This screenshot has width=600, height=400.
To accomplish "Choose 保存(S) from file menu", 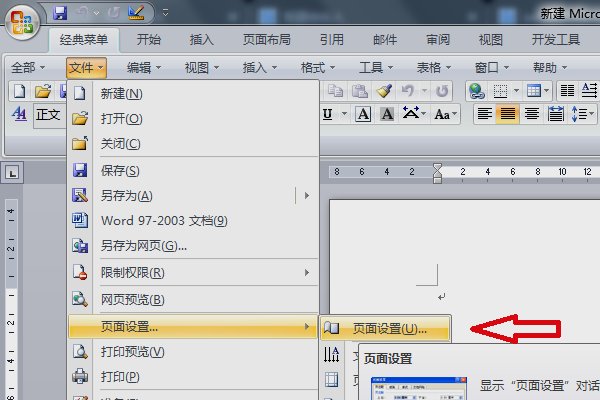I will coord(193,170).
